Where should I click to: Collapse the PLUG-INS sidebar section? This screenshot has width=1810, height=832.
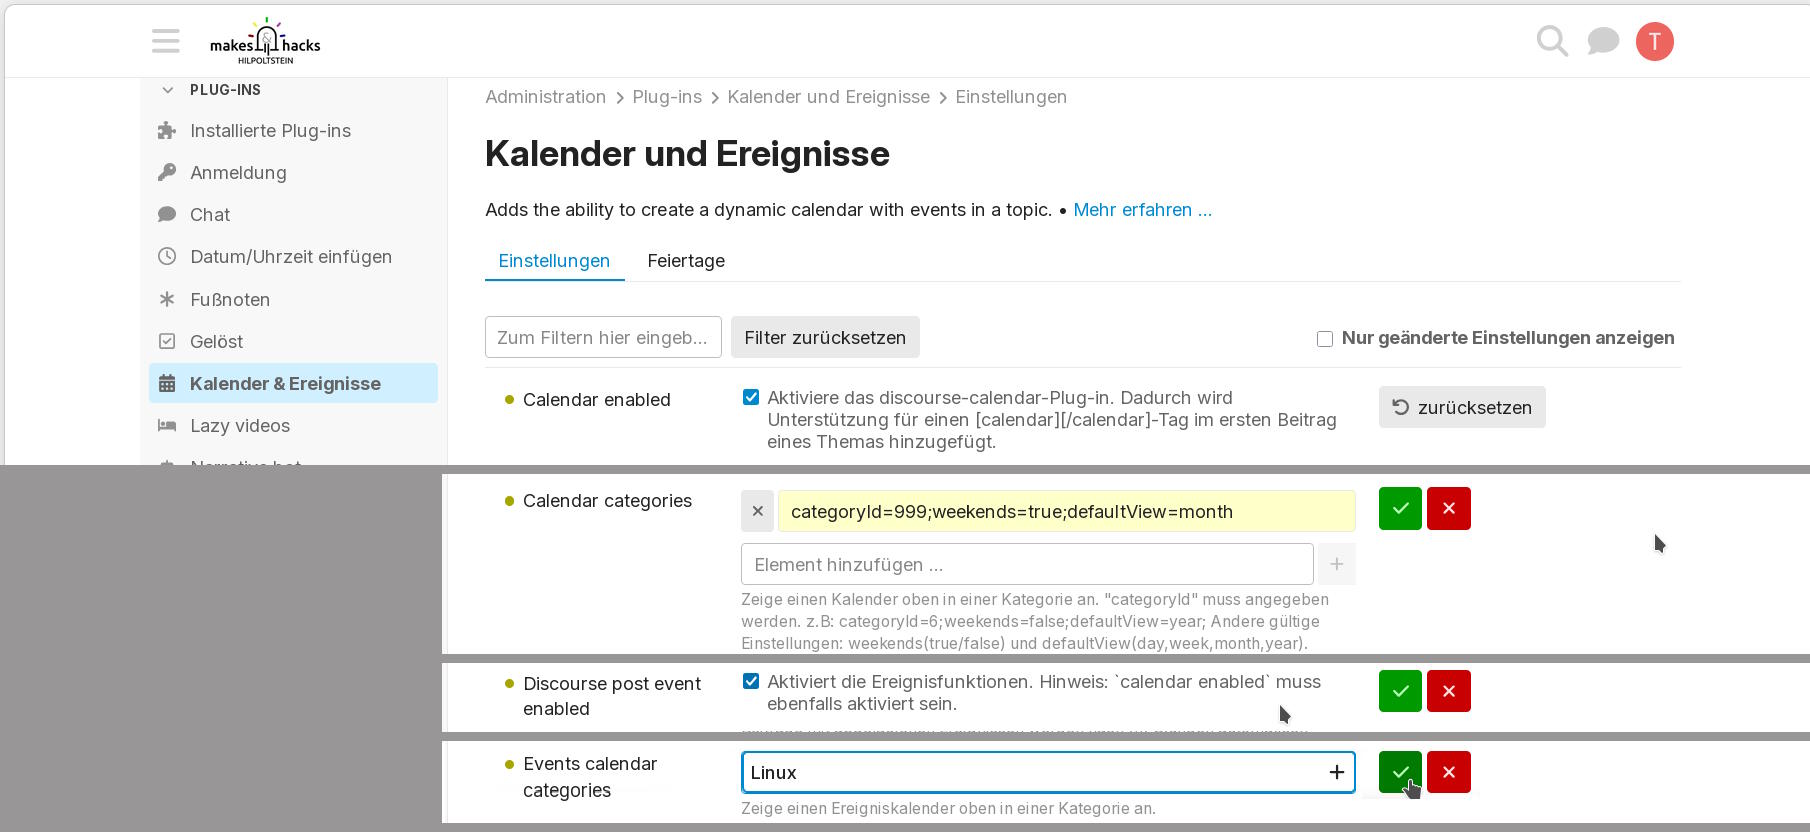coord(168,90)
